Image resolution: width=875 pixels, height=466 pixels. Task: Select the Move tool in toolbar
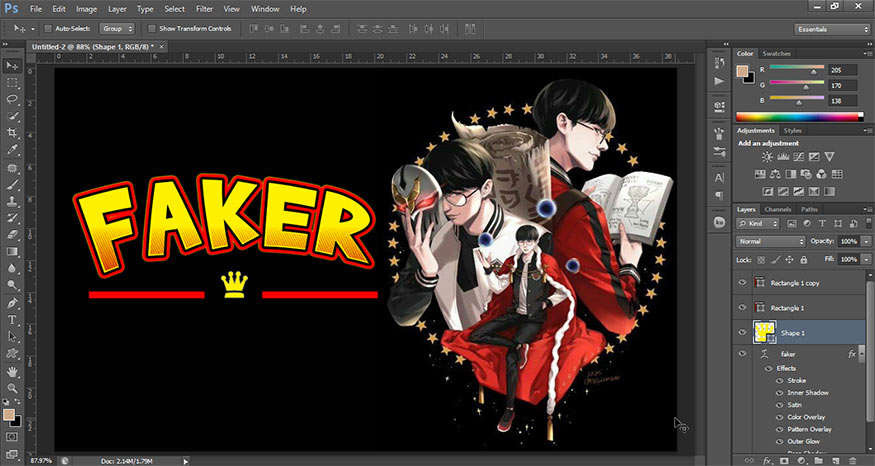pos(12,66)
